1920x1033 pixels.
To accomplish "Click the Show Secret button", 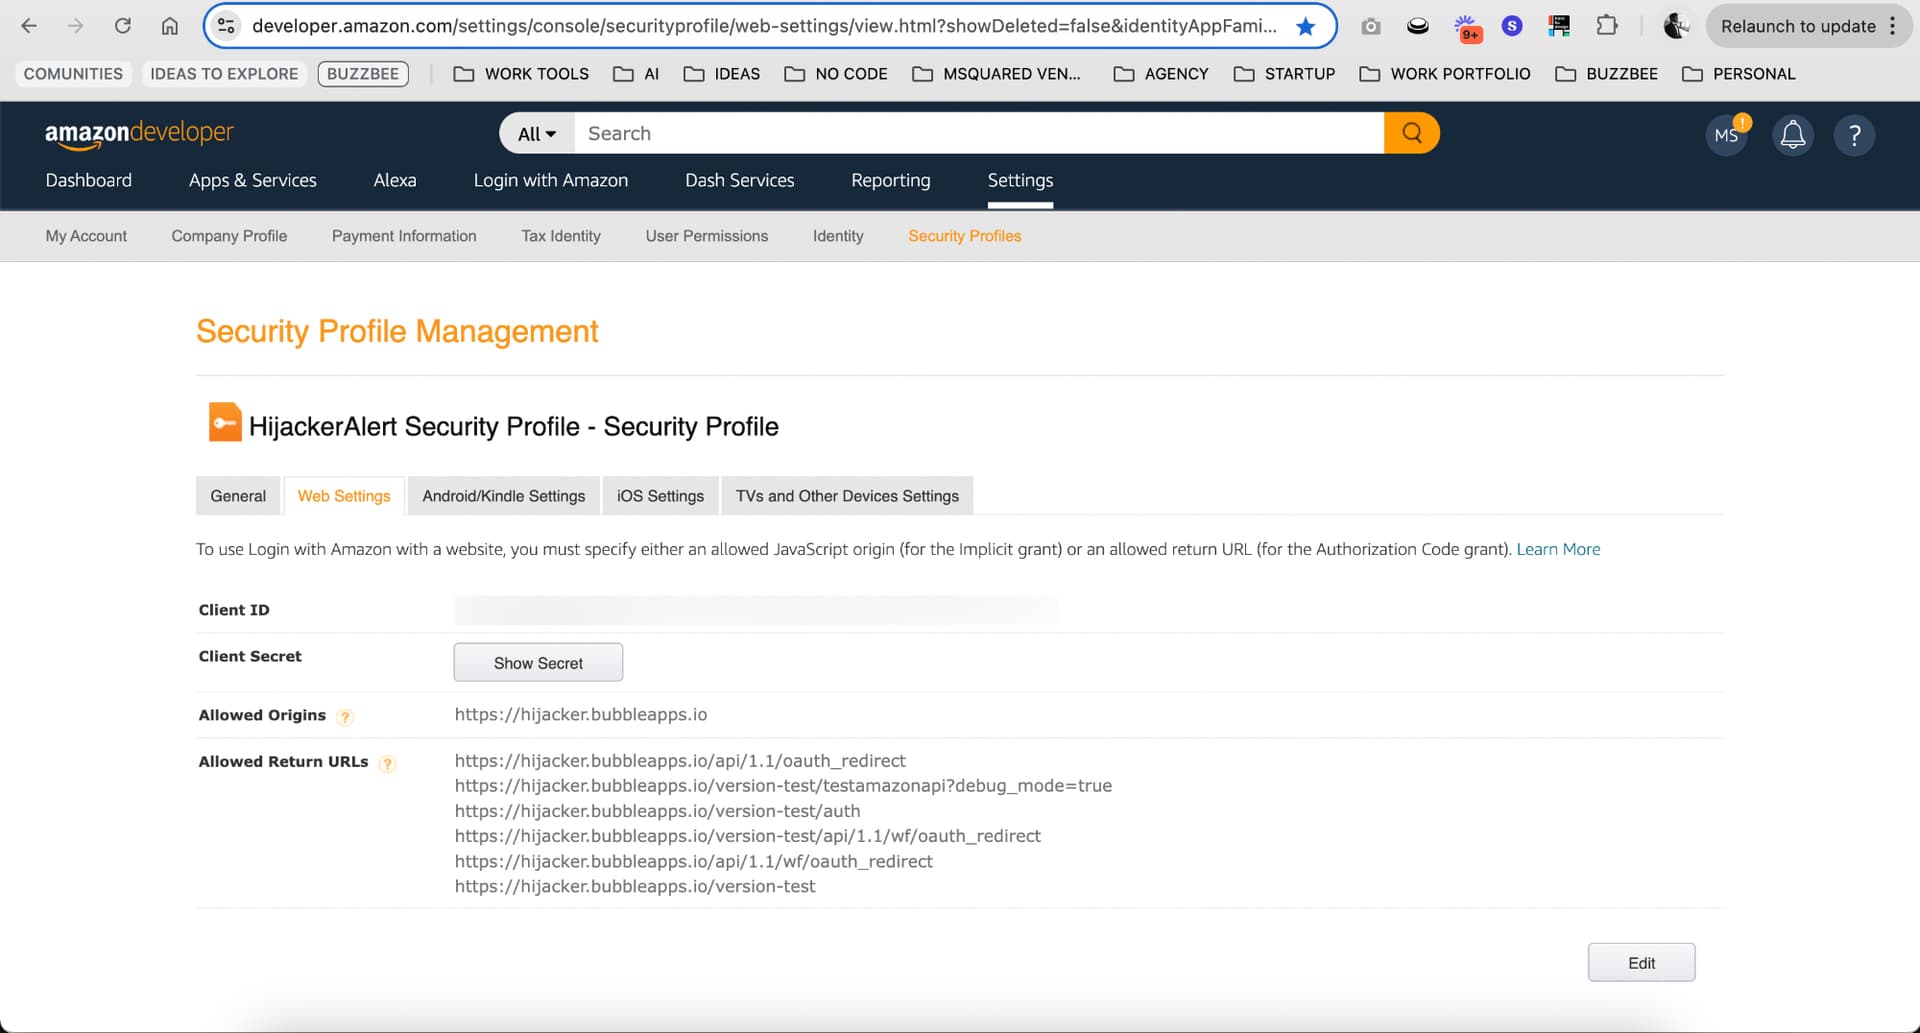I will tap(538, 663).
